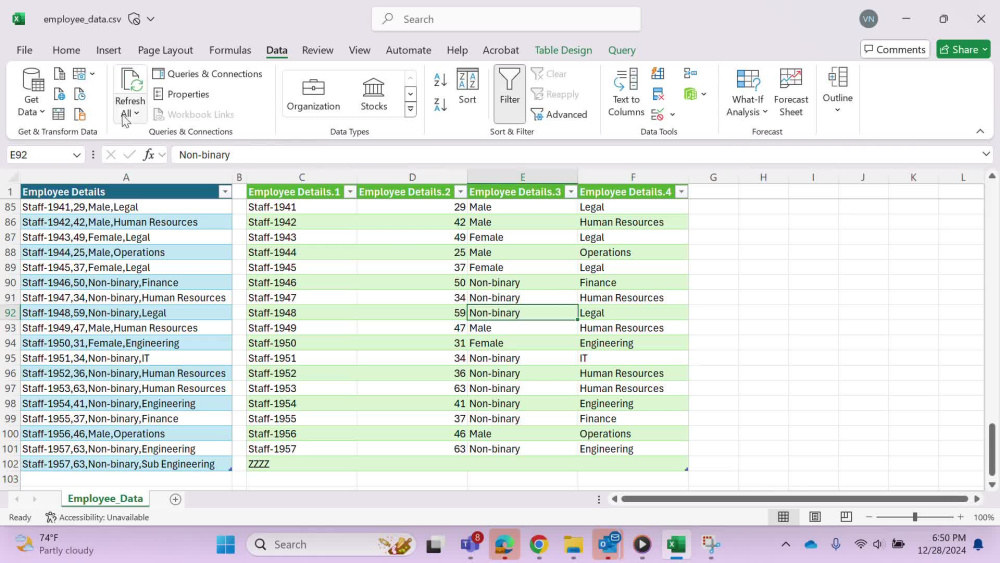Switch to Normal view

[x=783, y=517]
